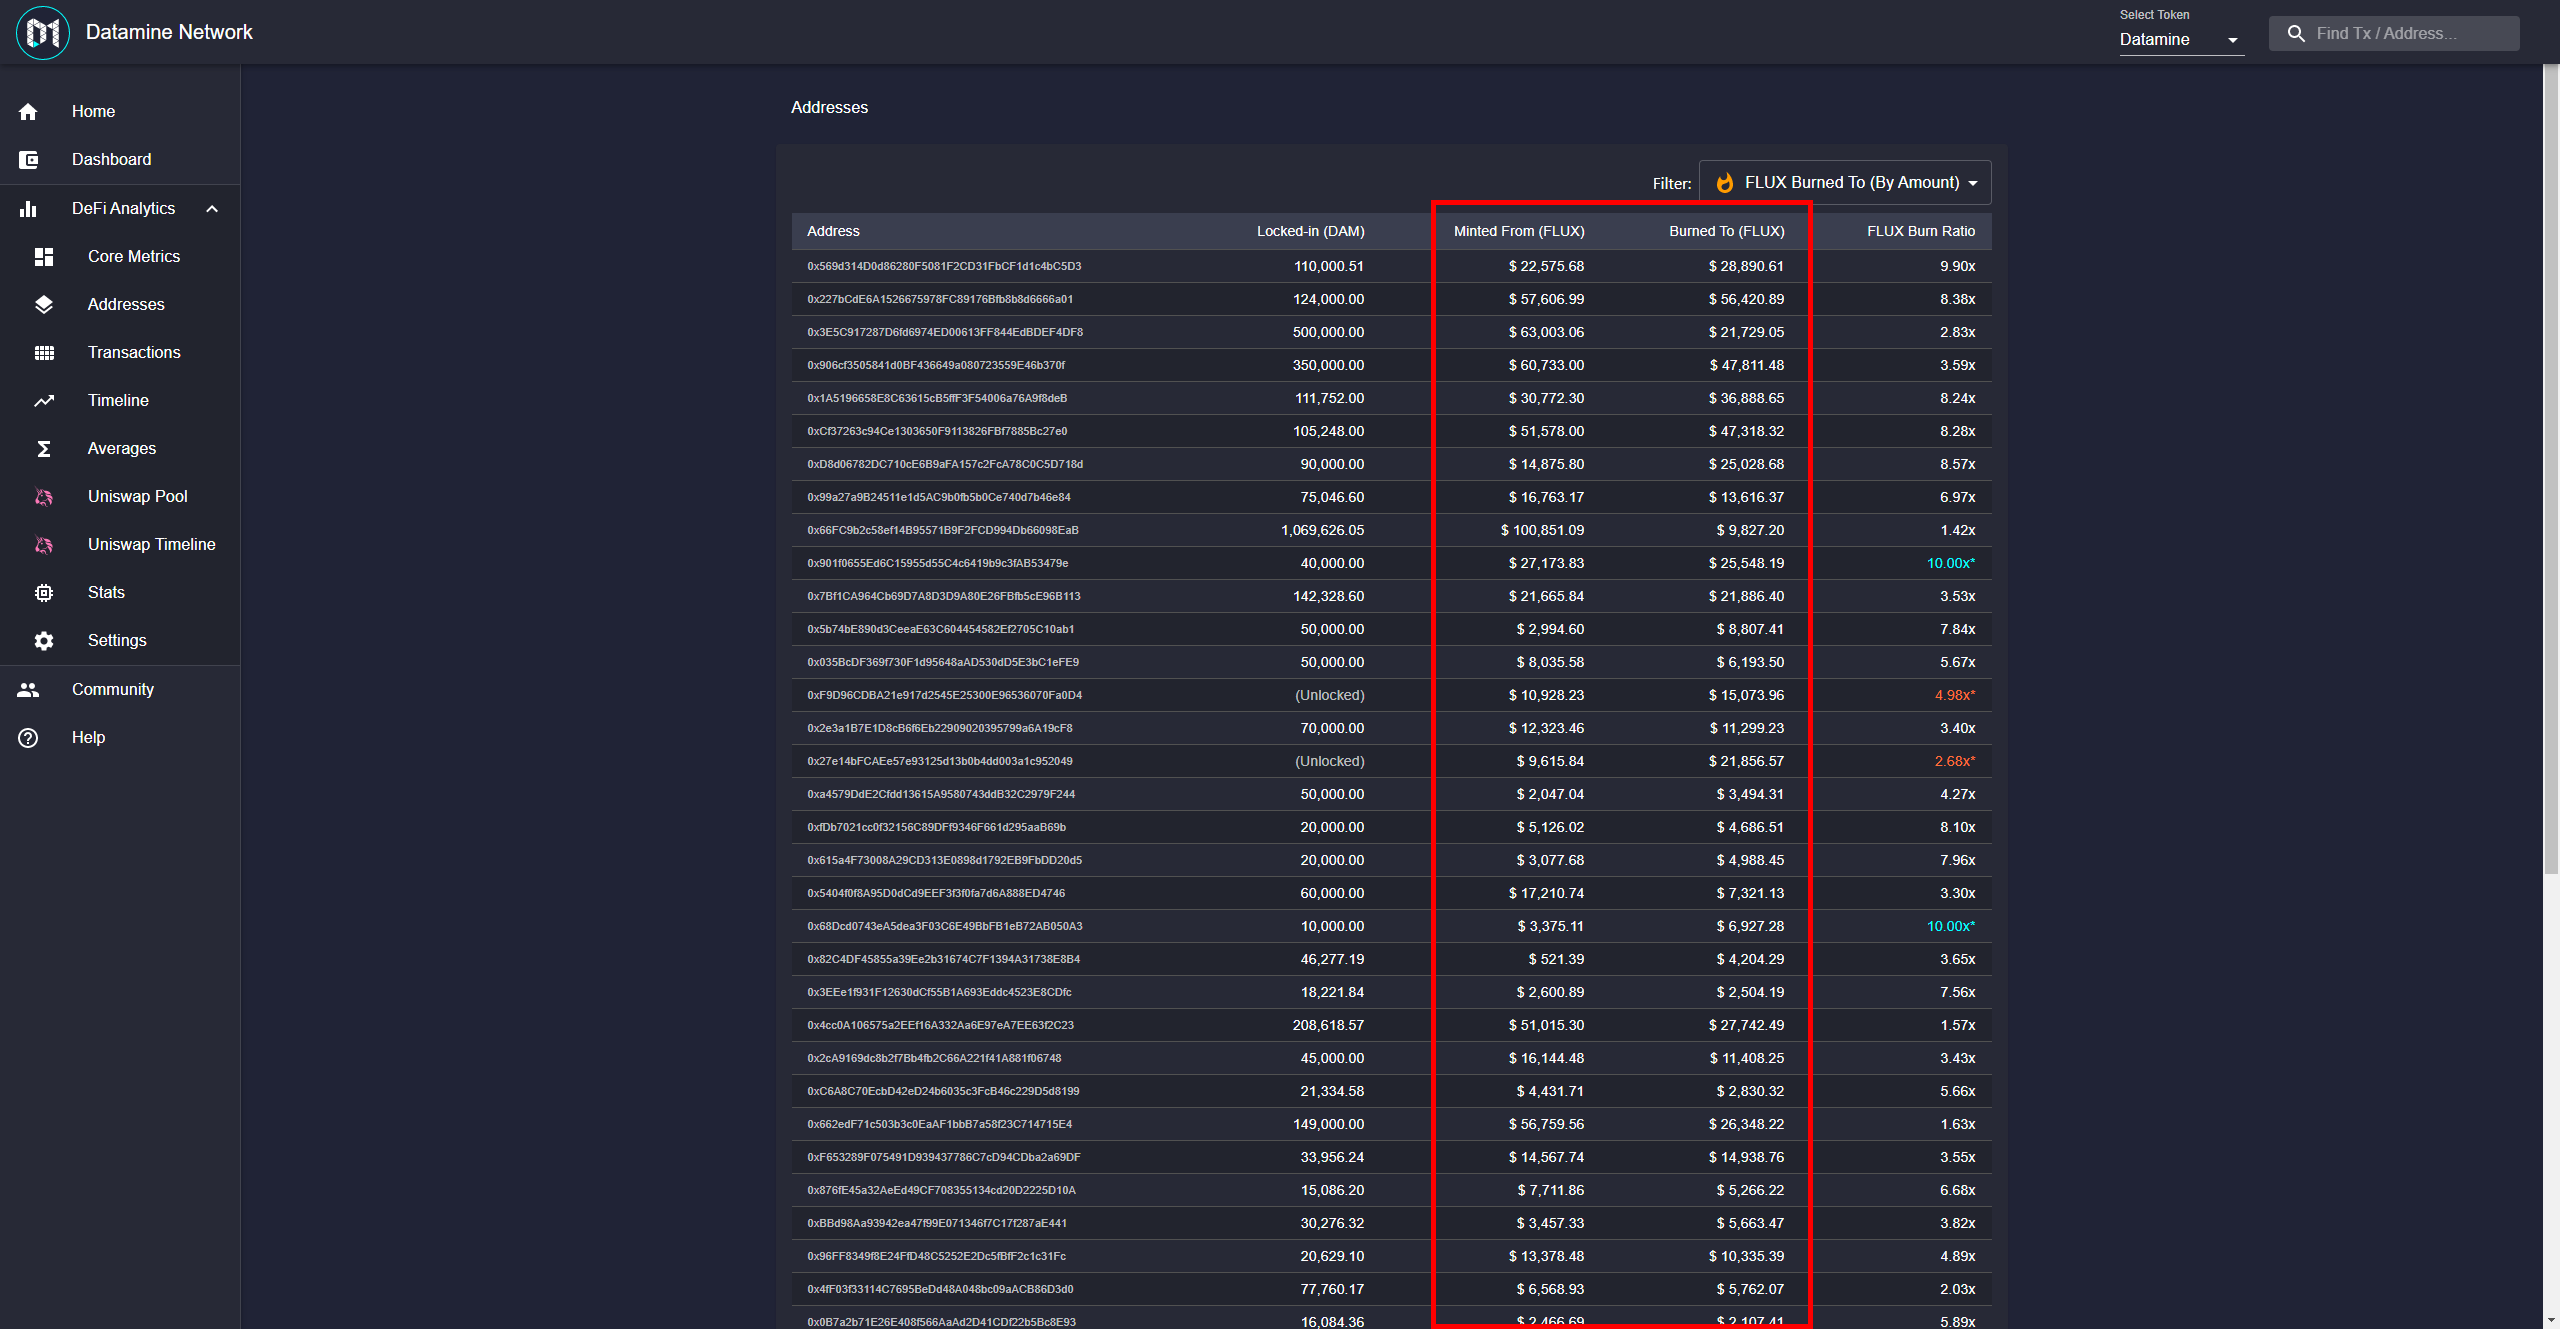Click the Dashboard wallet icon
2560x1329 pixels.
28,159
